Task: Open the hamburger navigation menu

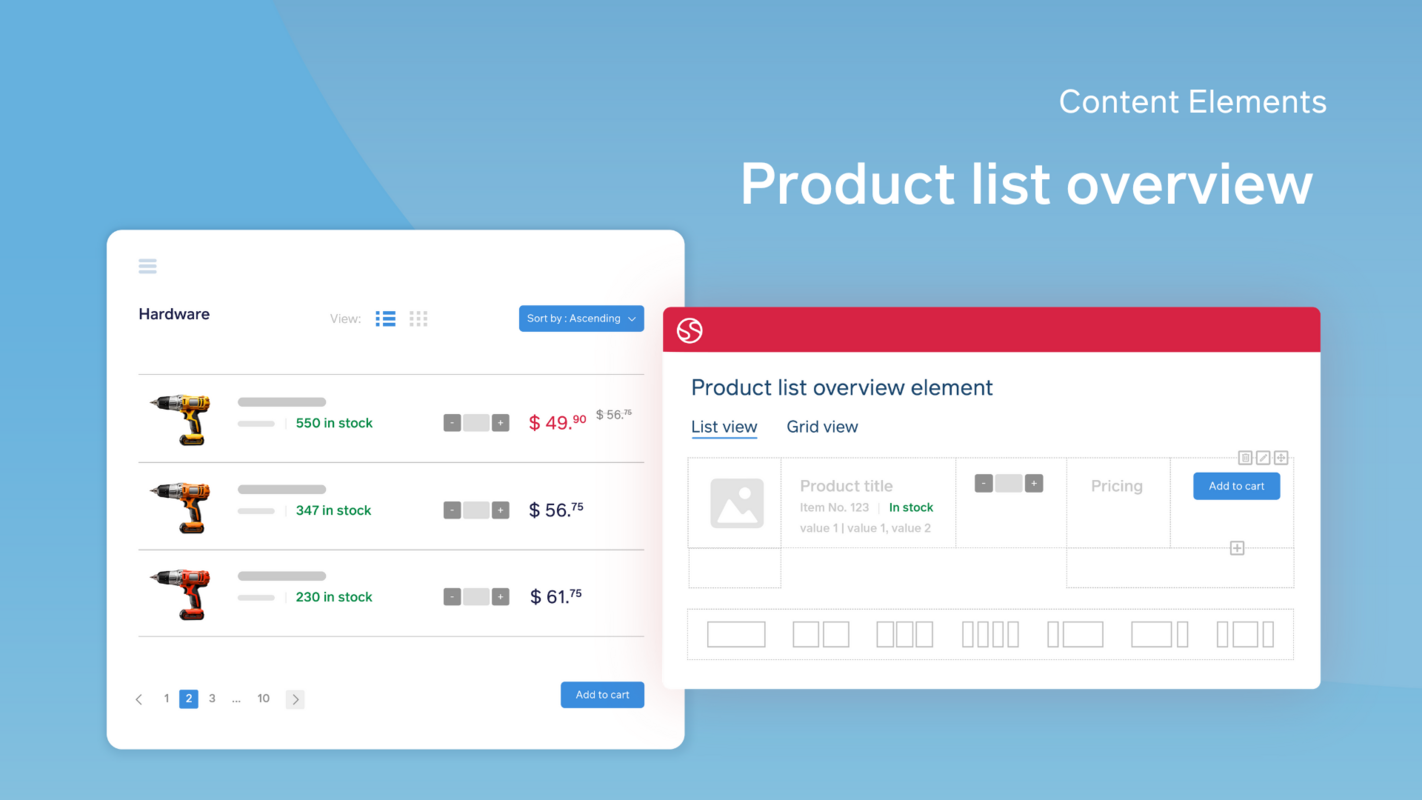Action: coord(147,266)
